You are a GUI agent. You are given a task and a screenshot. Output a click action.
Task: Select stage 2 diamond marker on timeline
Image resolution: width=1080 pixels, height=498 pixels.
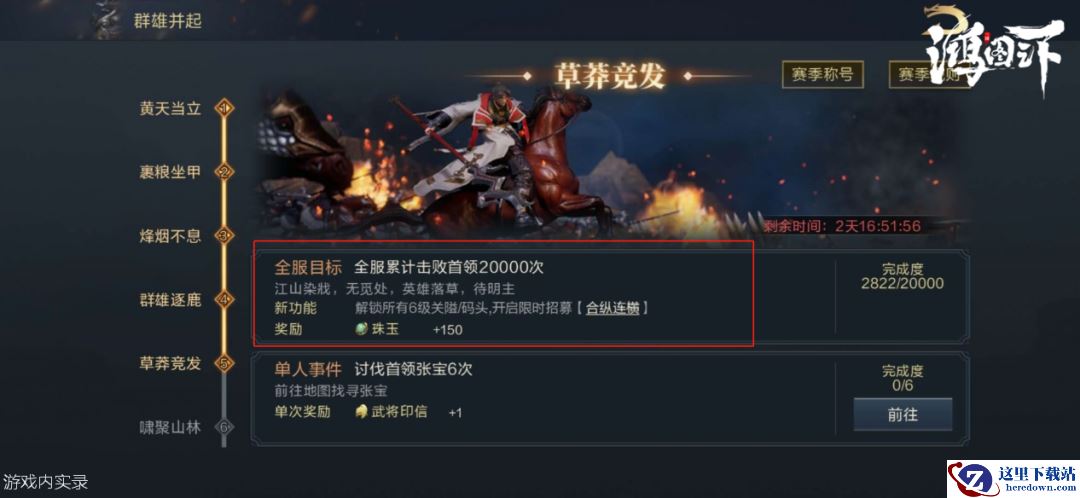(224, 172)
